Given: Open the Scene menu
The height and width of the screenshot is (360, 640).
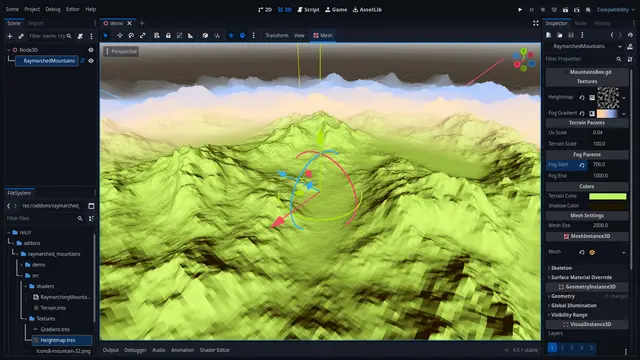Looking at the screenshot, I should click(x=12, y=9).
